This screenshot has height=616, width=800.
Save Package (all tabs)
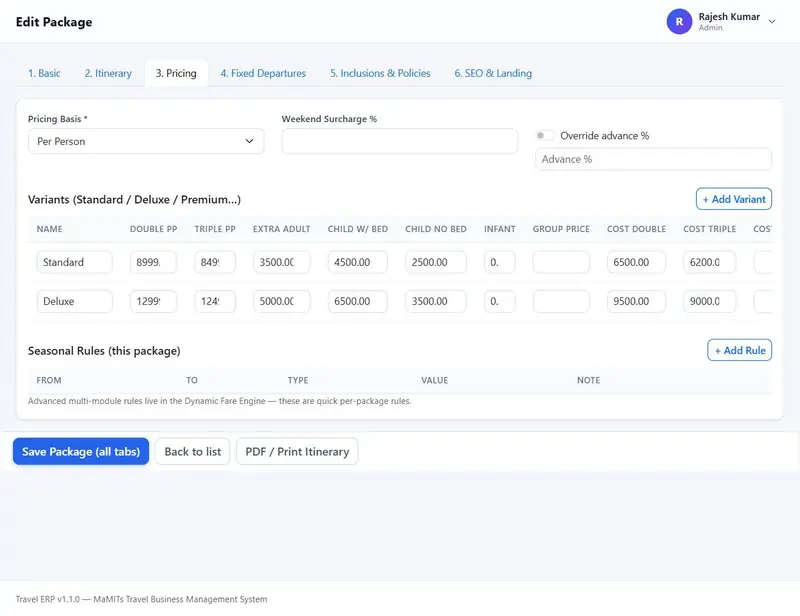click(81, 452)
